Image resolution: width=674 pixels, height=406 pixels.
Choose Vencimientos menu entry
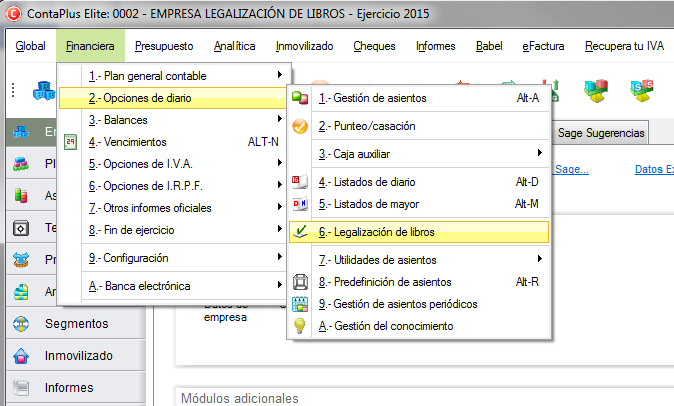point(173,142)
